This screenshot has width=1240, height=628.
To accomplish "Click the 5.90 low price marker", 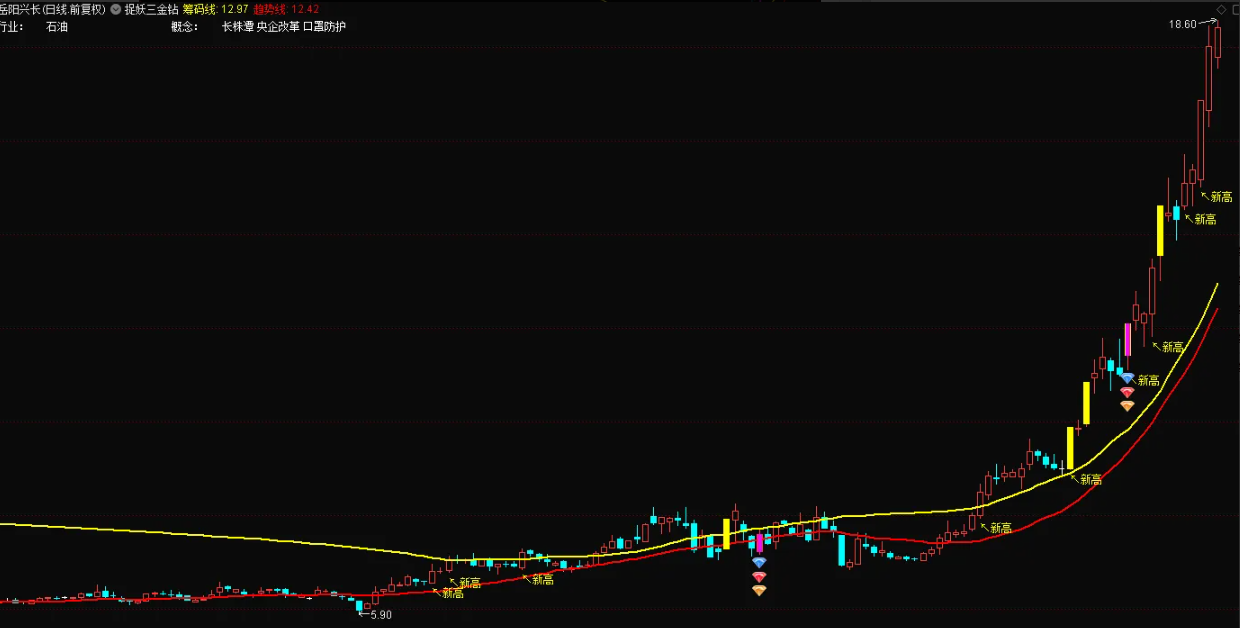I will (380, 614).
